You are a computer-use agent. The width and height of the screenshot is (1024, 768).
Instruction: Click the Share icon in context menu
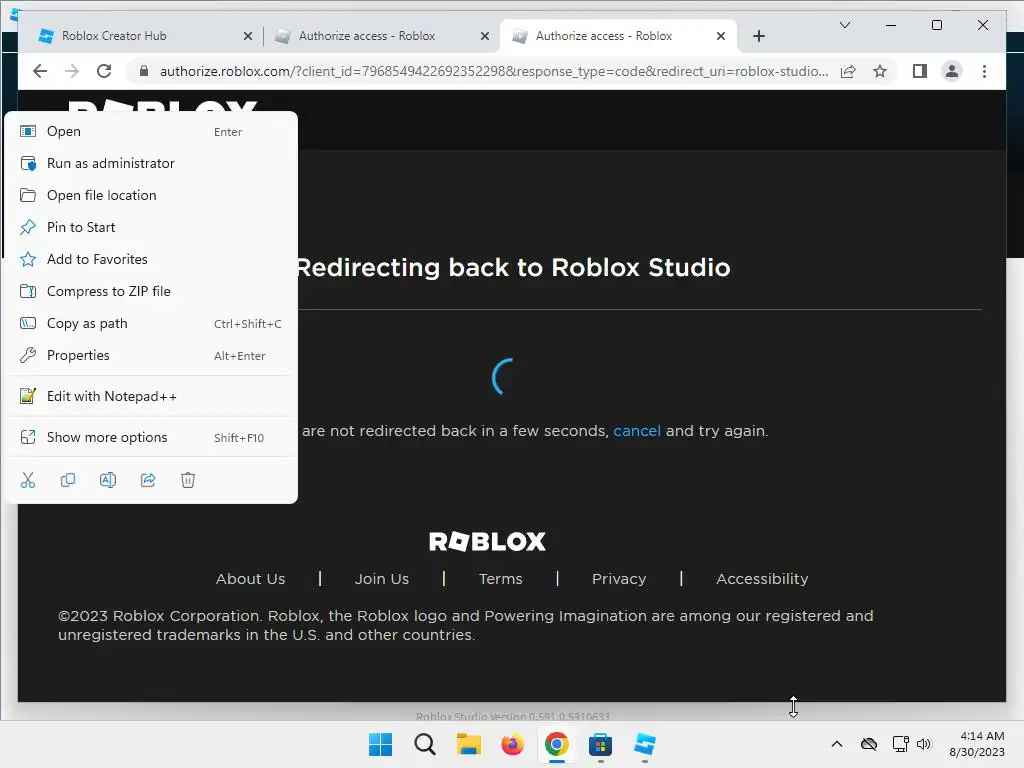tap(148, 481)
